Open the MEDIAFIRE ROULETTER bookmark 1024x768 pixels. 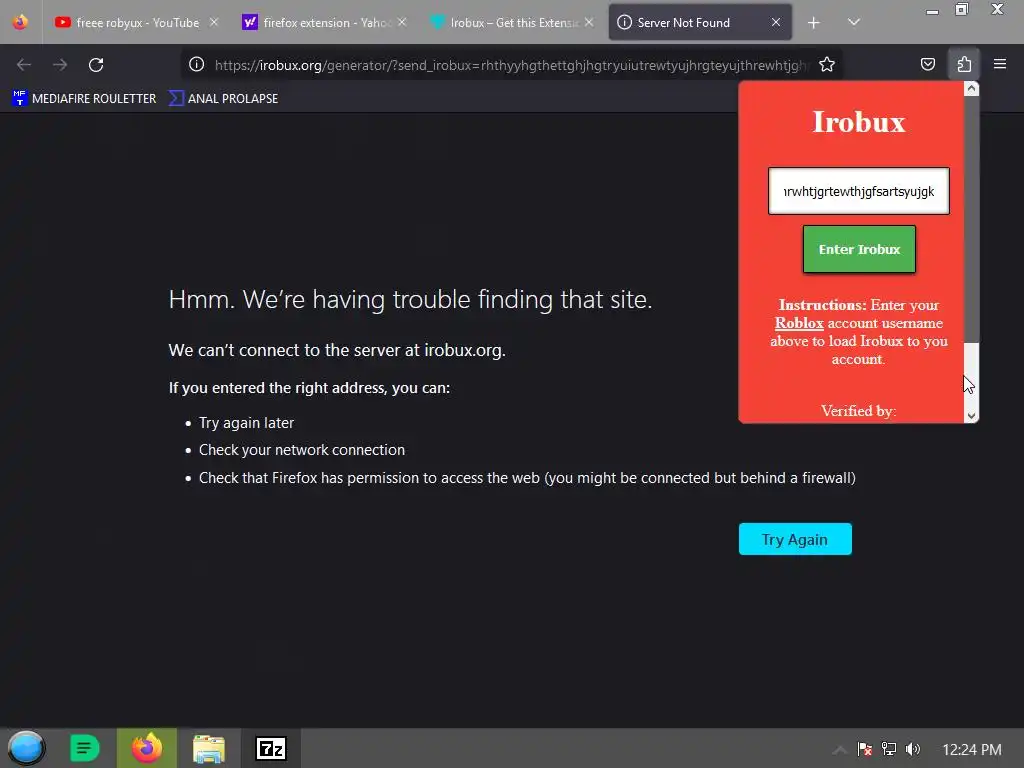84,99
